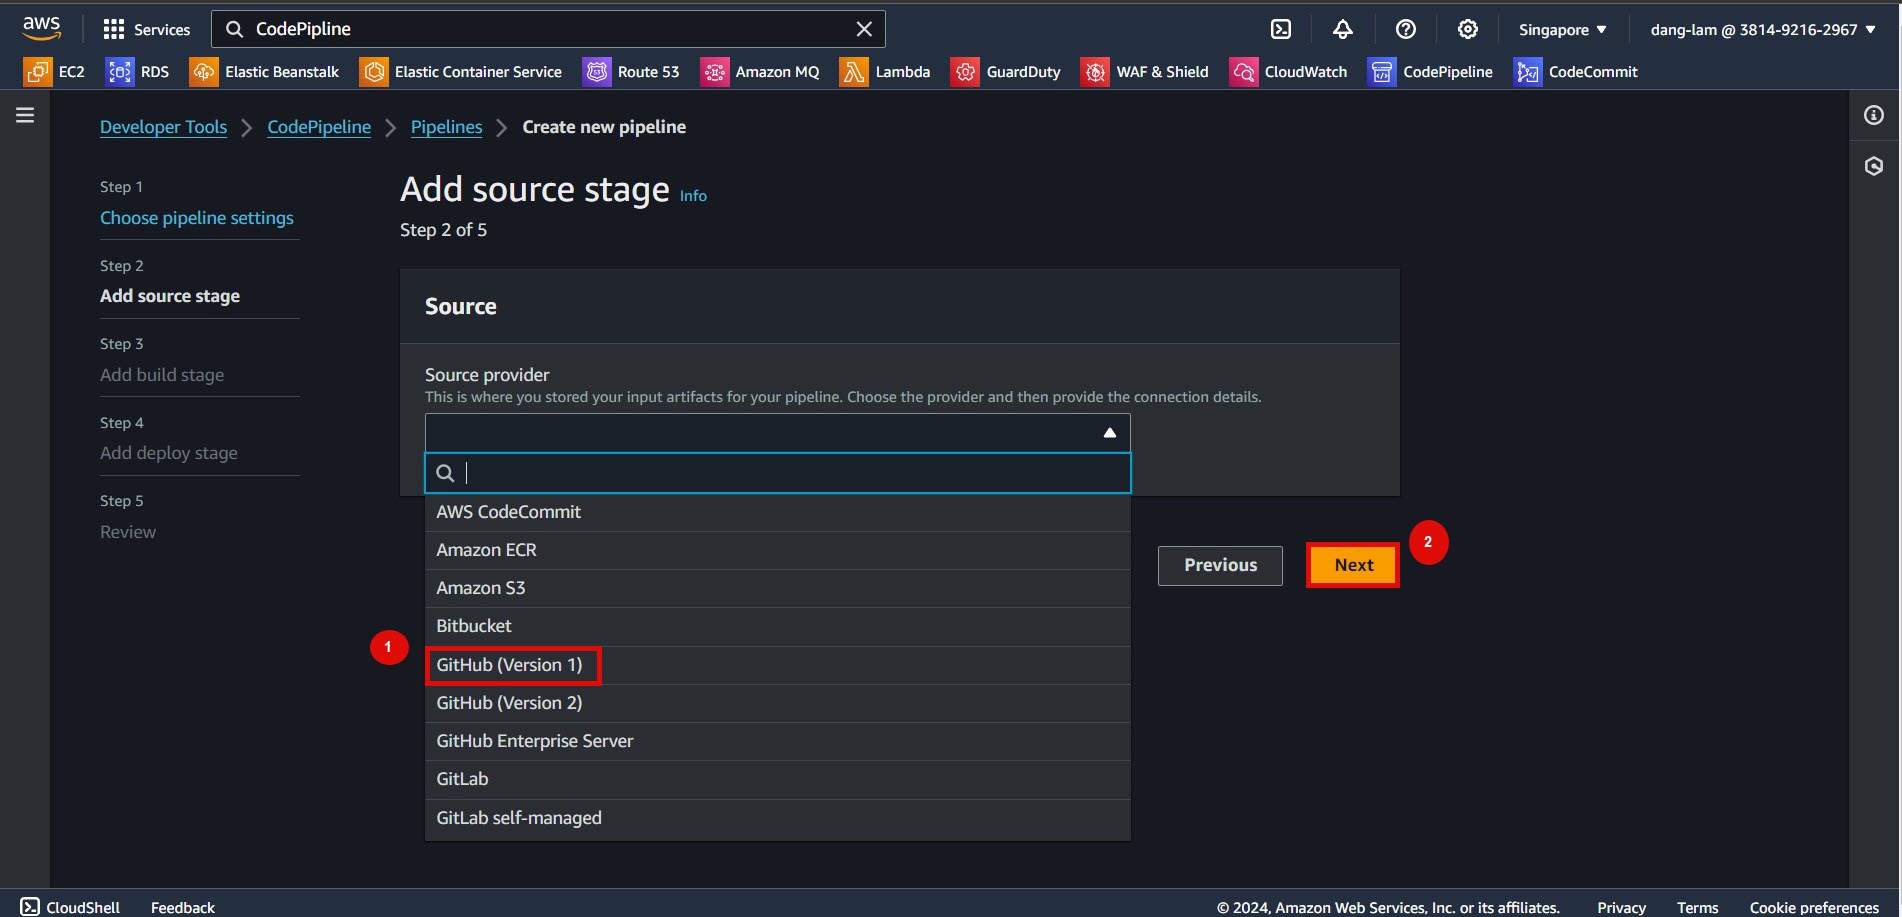This screenshot has width=1902, height=917.
Task: Open CloudShell from the footer
Action: tap(70, 907)
